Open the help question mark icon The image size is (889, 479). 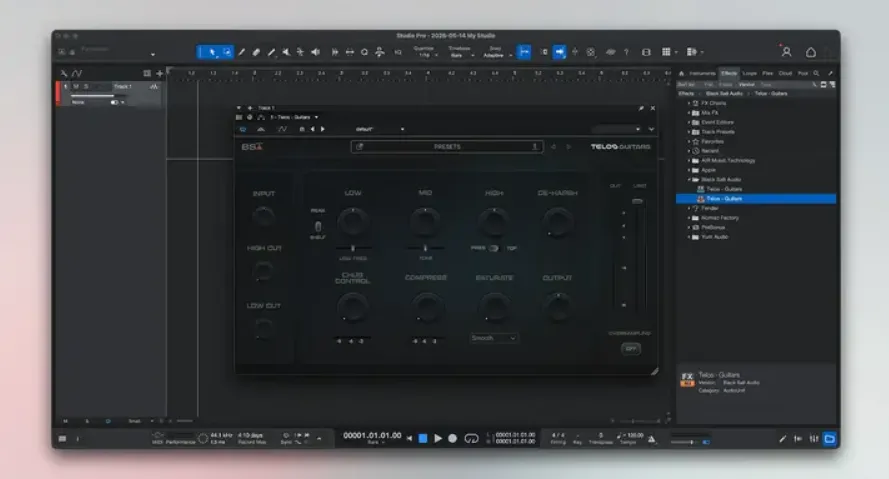coord(626,52)
